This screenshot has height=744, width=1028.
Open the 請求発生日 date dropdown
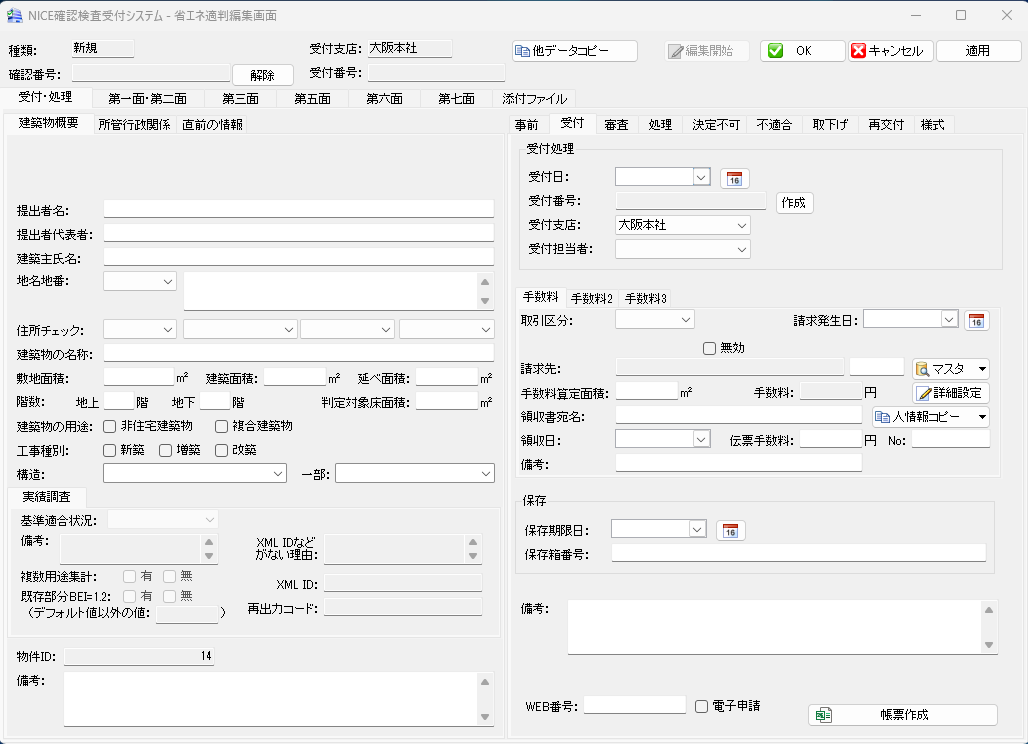[x=950, y=319]
